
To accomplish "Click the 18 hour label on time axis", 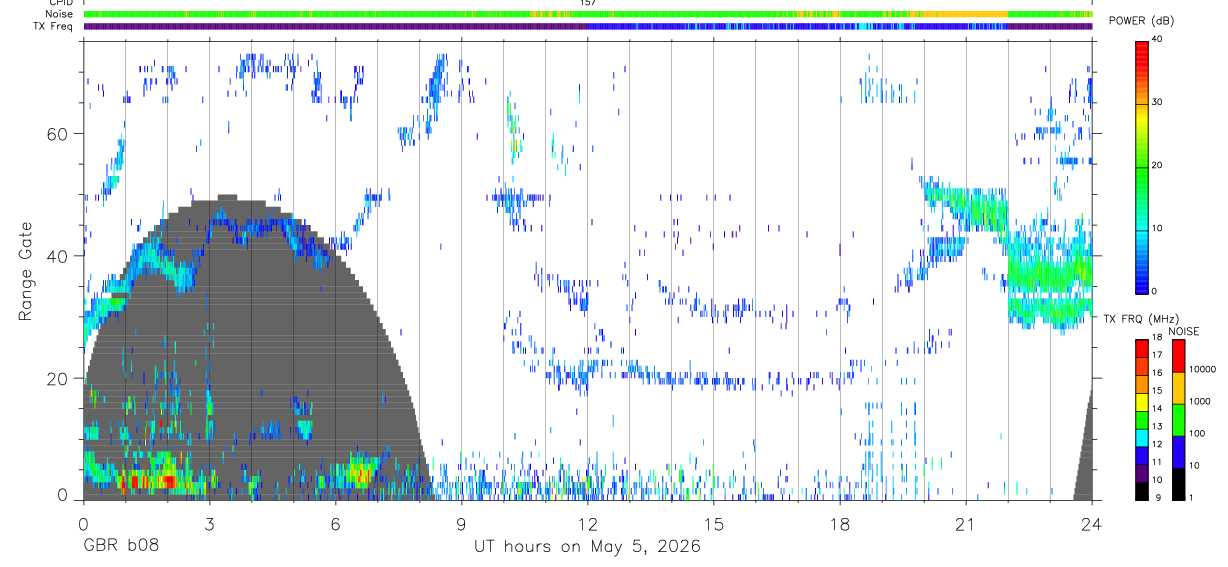I will click(839, 523).
